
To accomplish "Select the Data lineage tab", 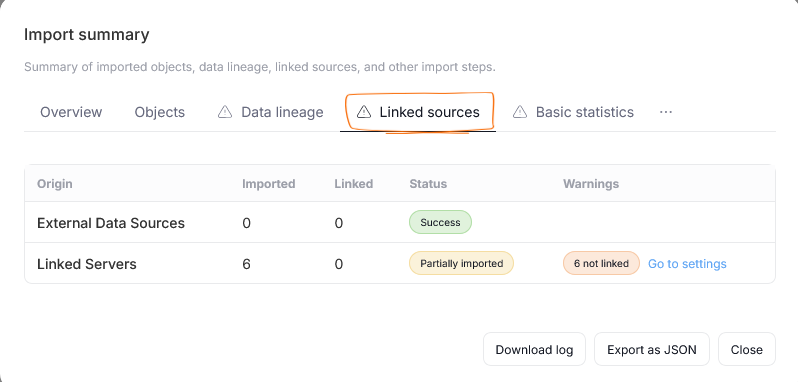I will coord(270,112).
